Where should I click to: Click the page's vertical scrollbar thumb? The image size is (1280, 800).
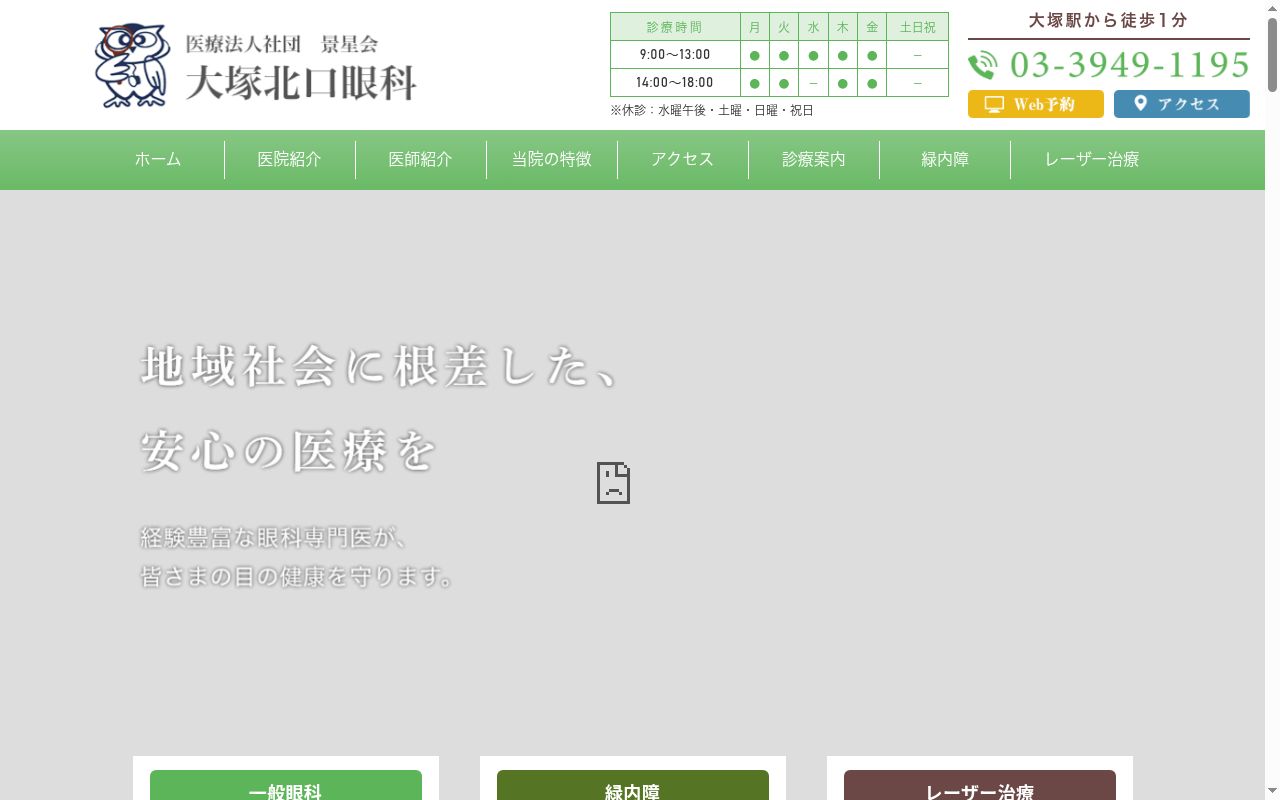tap(1272, 57)
